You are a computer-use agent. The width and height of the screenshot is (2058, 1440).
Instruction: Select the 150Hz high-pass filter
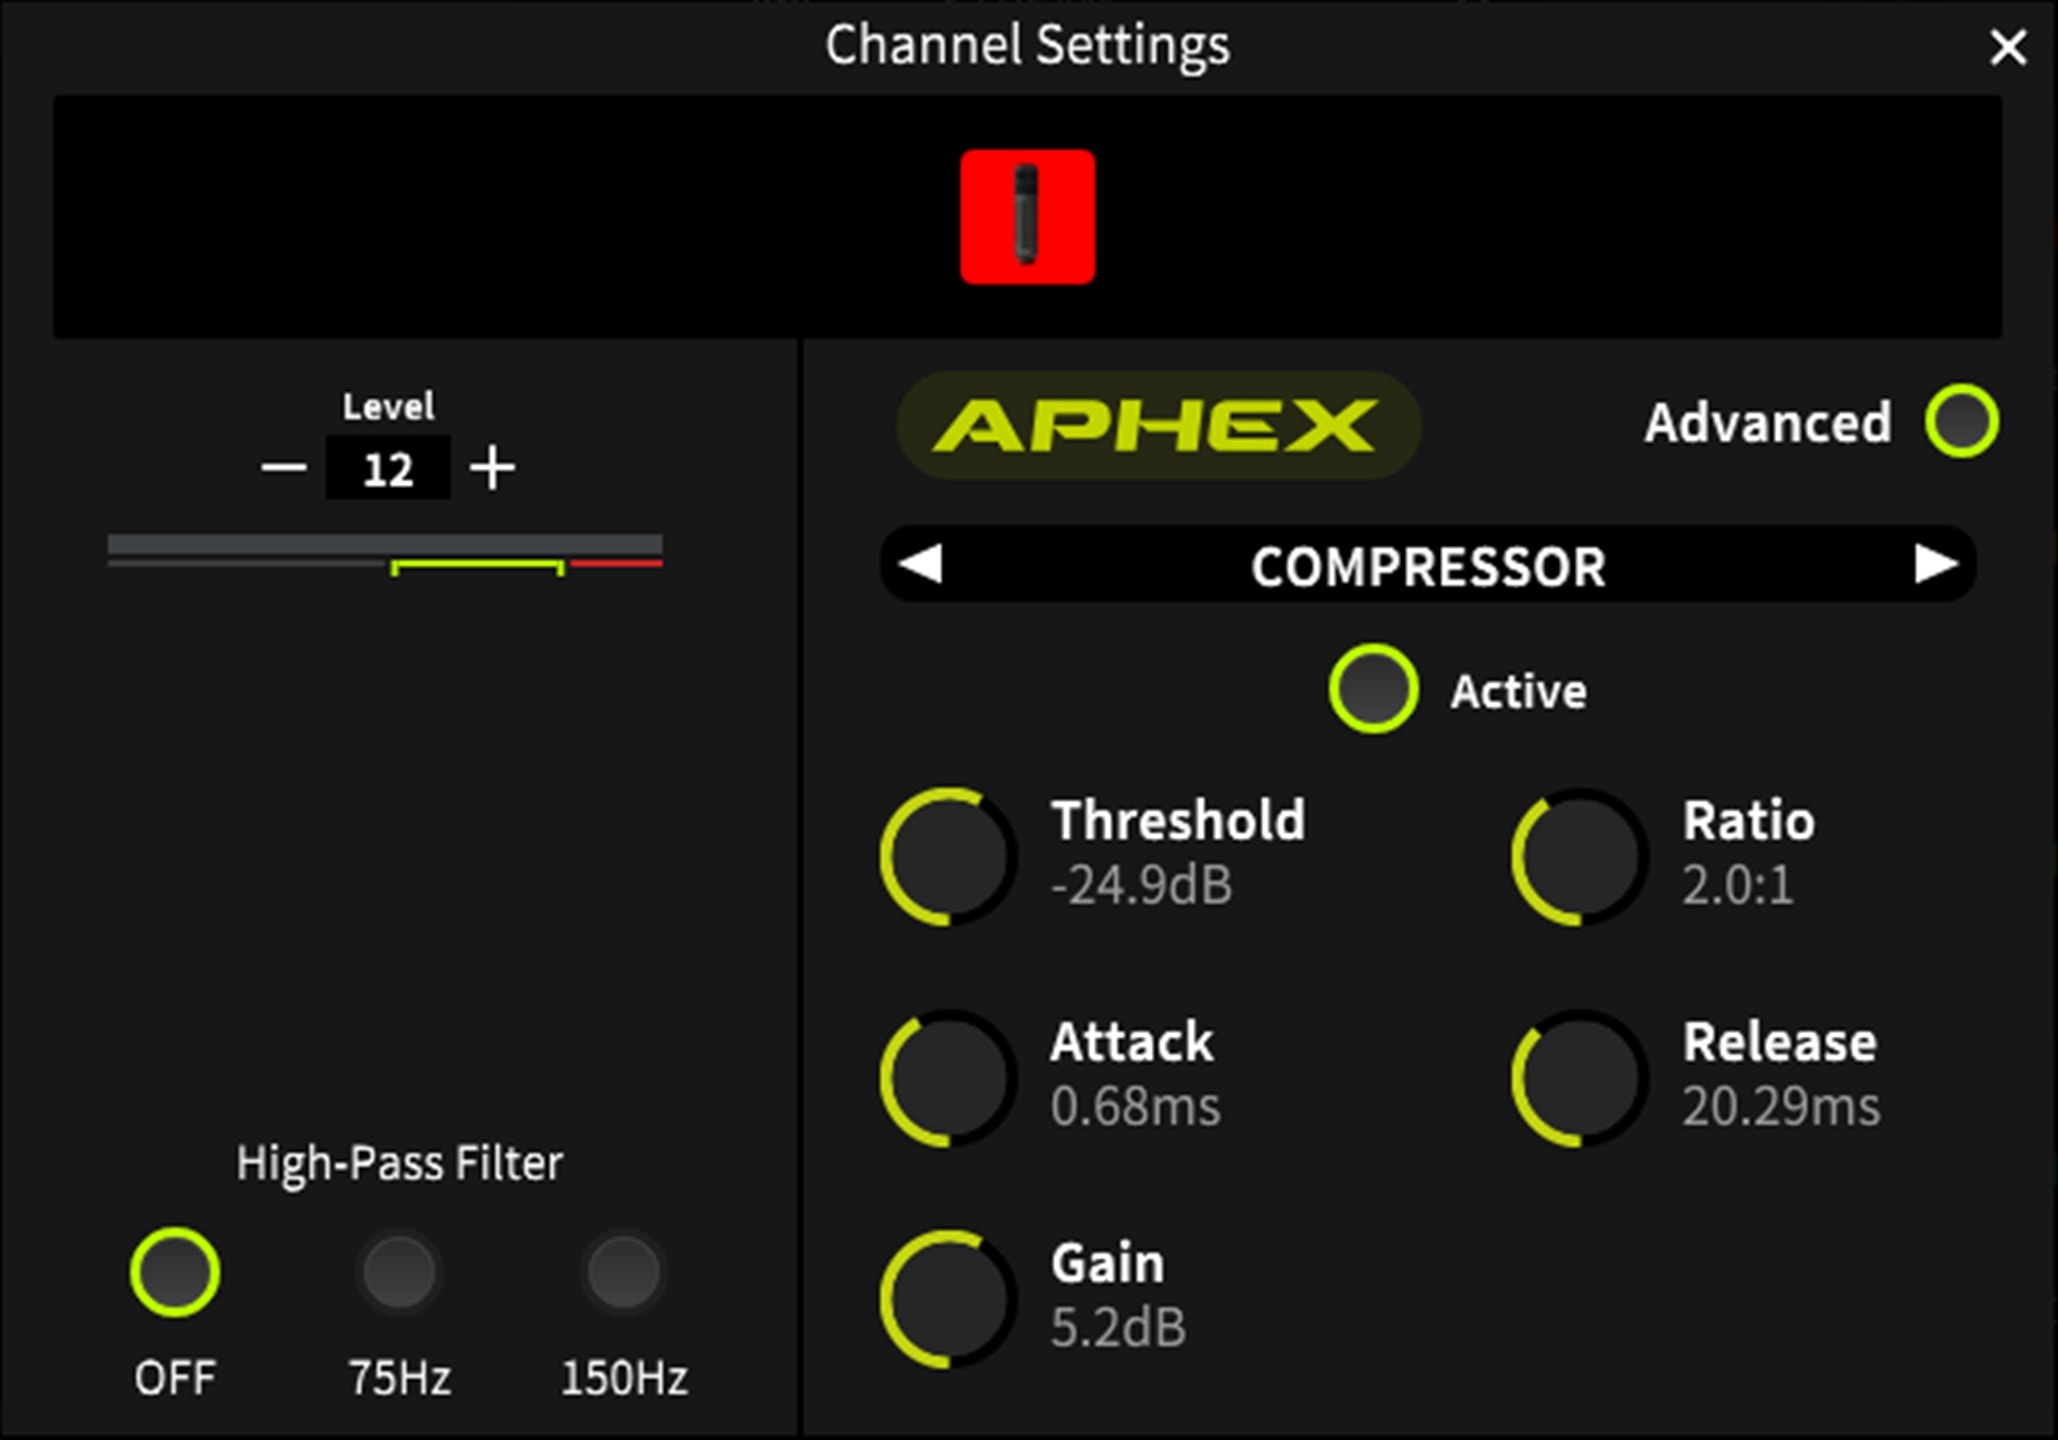[623, 1272]
